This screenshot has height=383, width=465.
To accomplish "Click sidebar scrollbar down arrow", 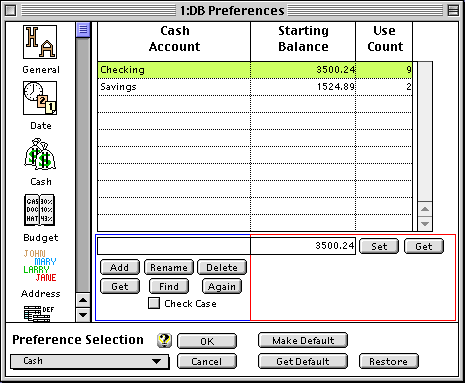I will pyautogui.click(x=83, y=315).
